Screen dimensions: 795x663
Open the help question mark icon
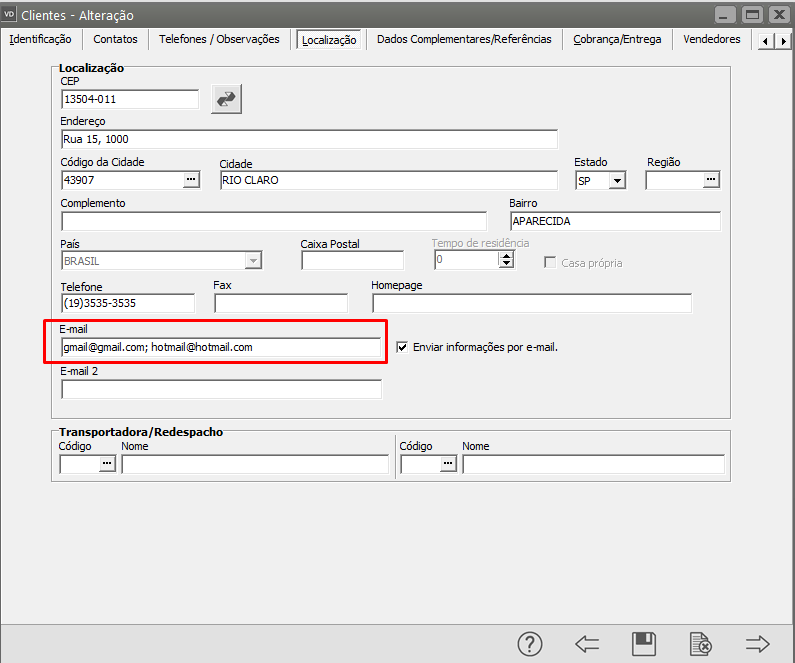point(529,644)
